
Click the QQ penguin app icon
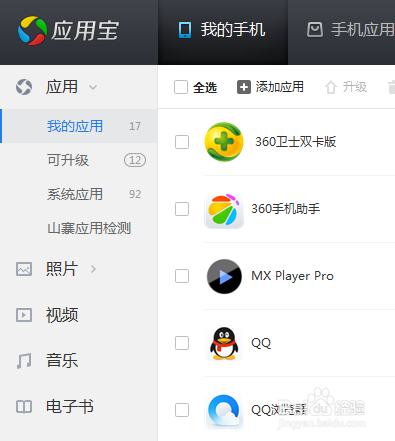(224, 343)
